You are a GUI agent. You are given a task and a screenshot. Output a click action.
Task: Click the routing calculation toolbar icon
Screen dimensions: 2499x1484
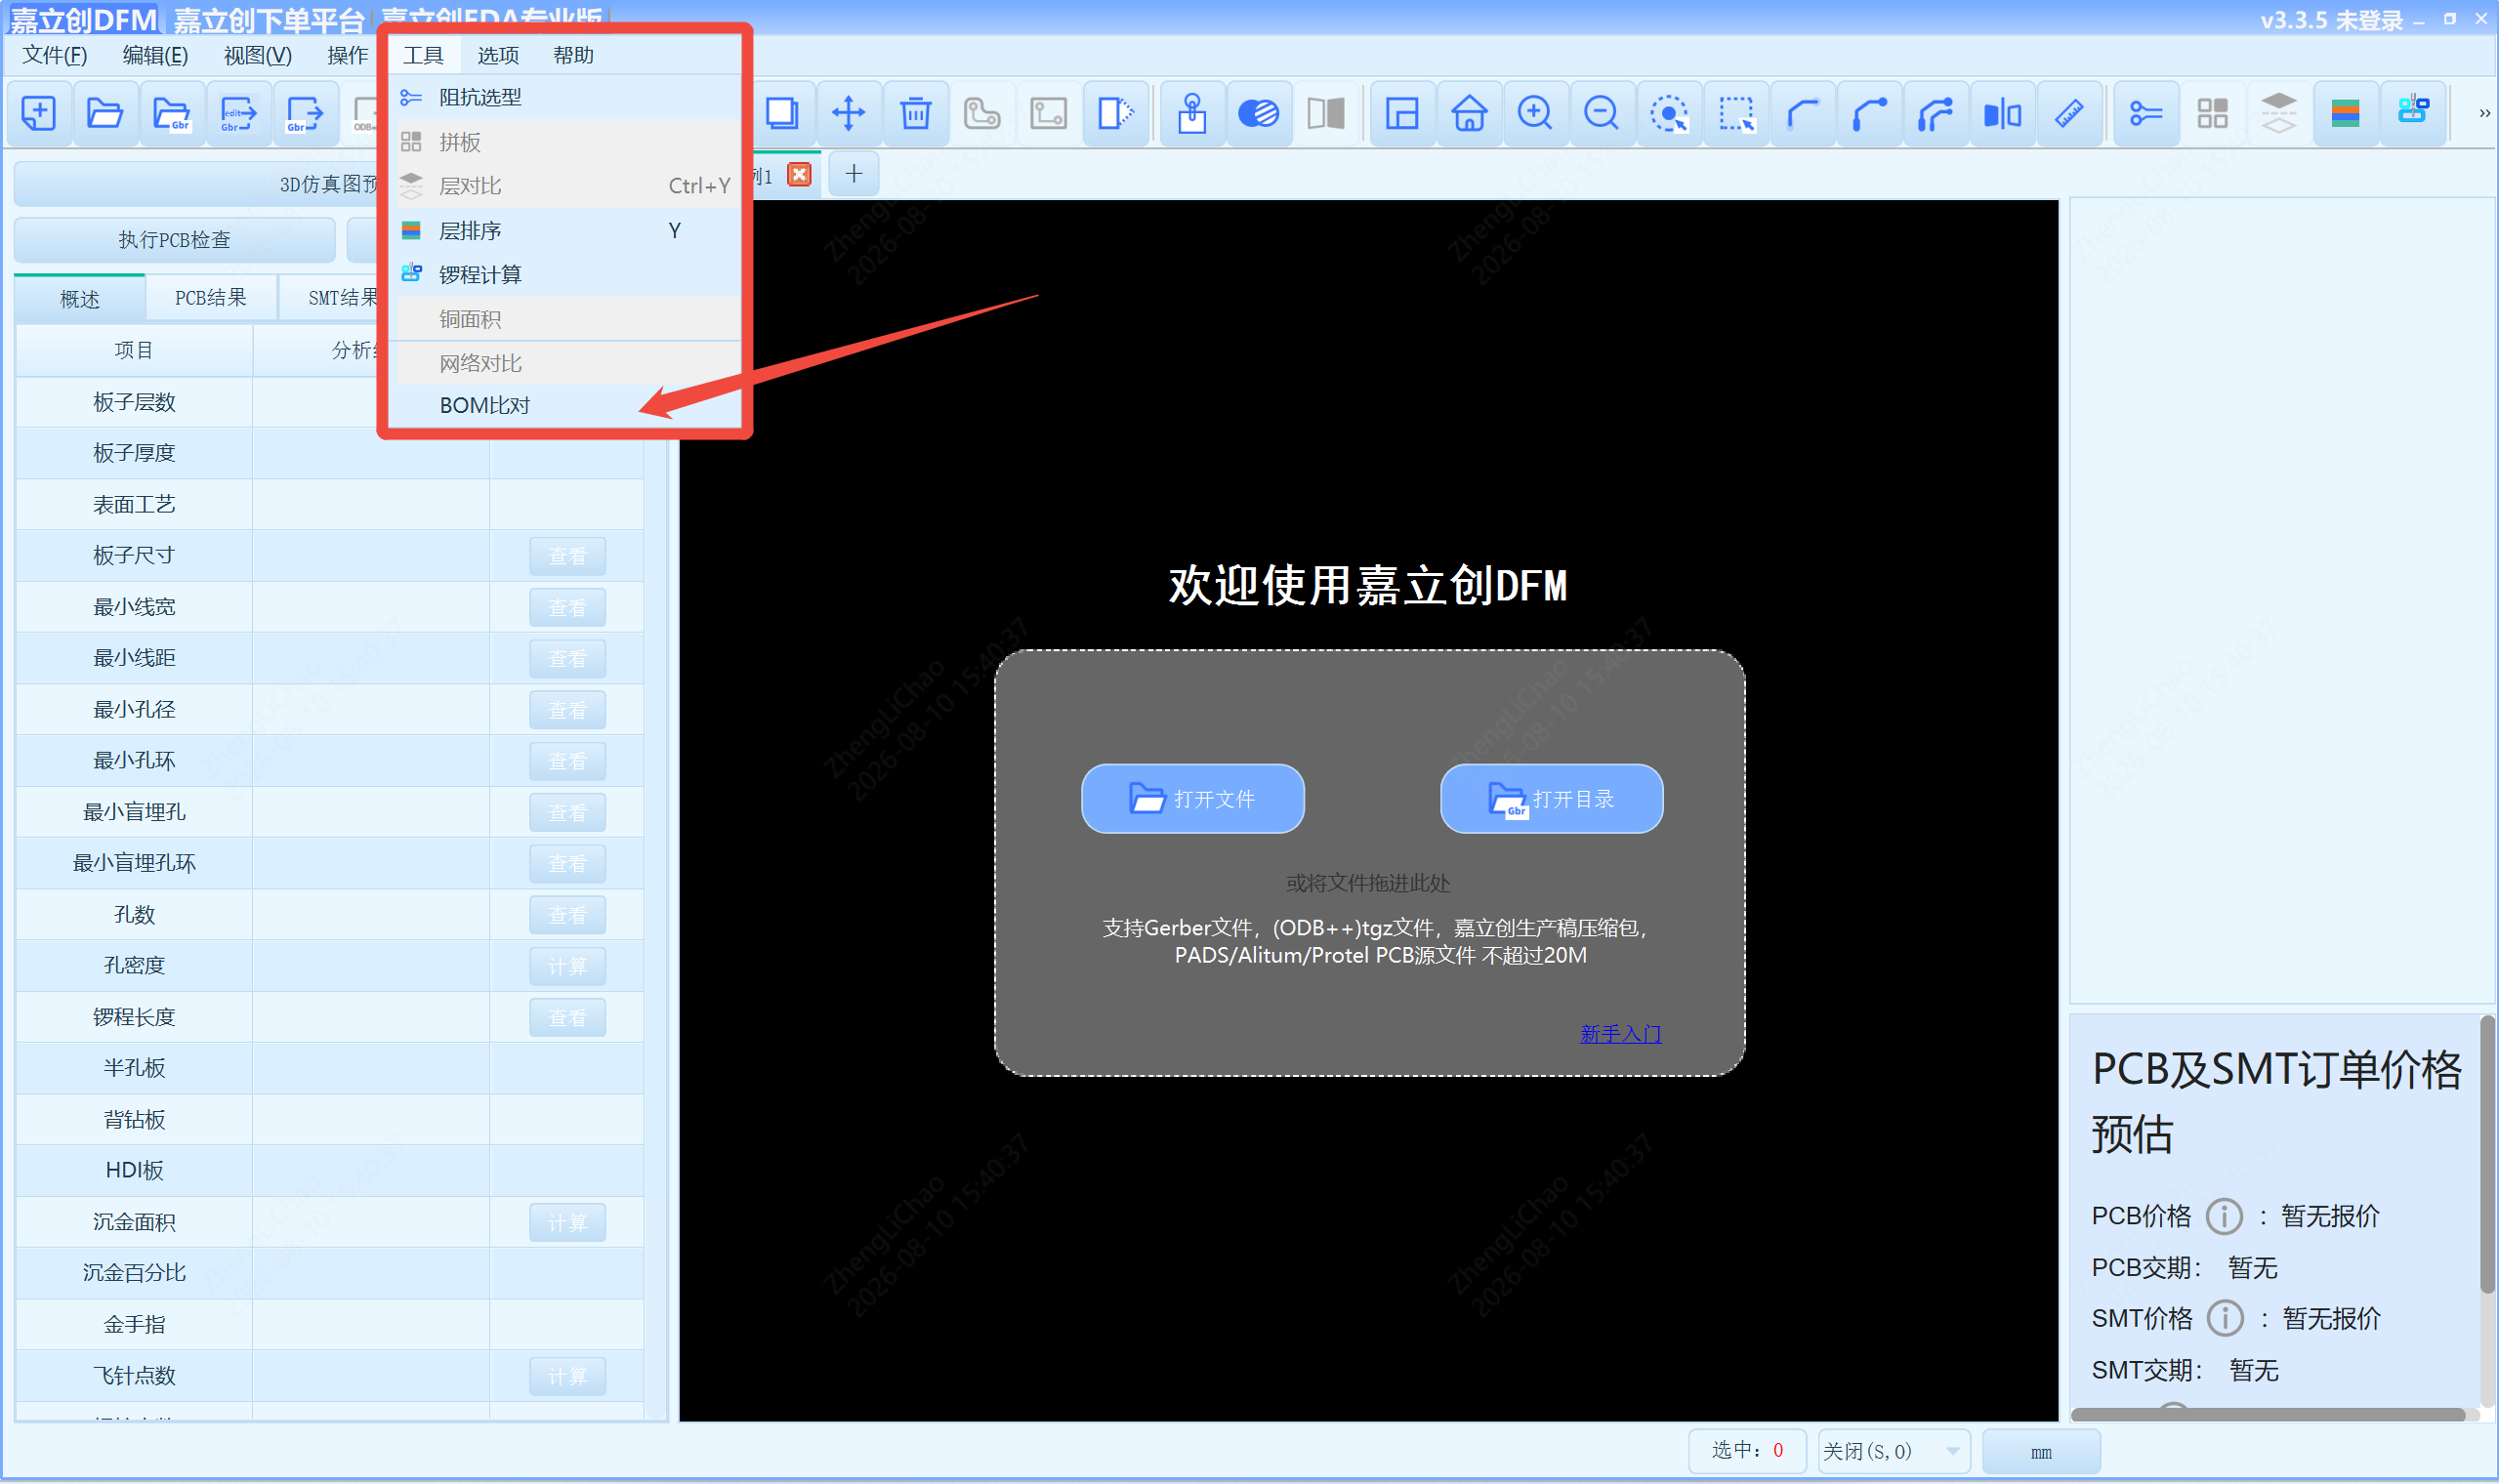(x=2413, y=113)
